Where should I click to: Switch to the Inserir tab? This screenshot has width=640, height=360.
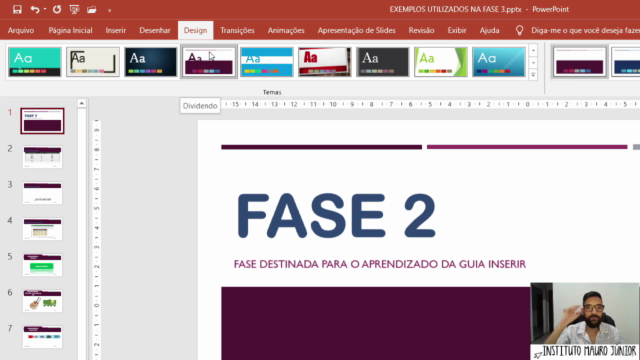click(116, 30)
